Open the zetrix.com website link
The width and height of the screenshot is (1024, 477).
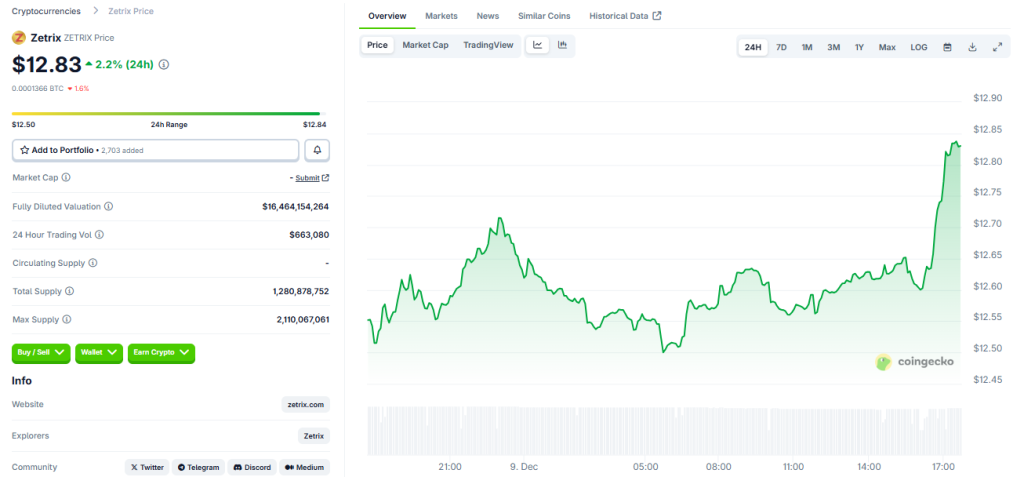pyautogui.click(x=305, y=405)
